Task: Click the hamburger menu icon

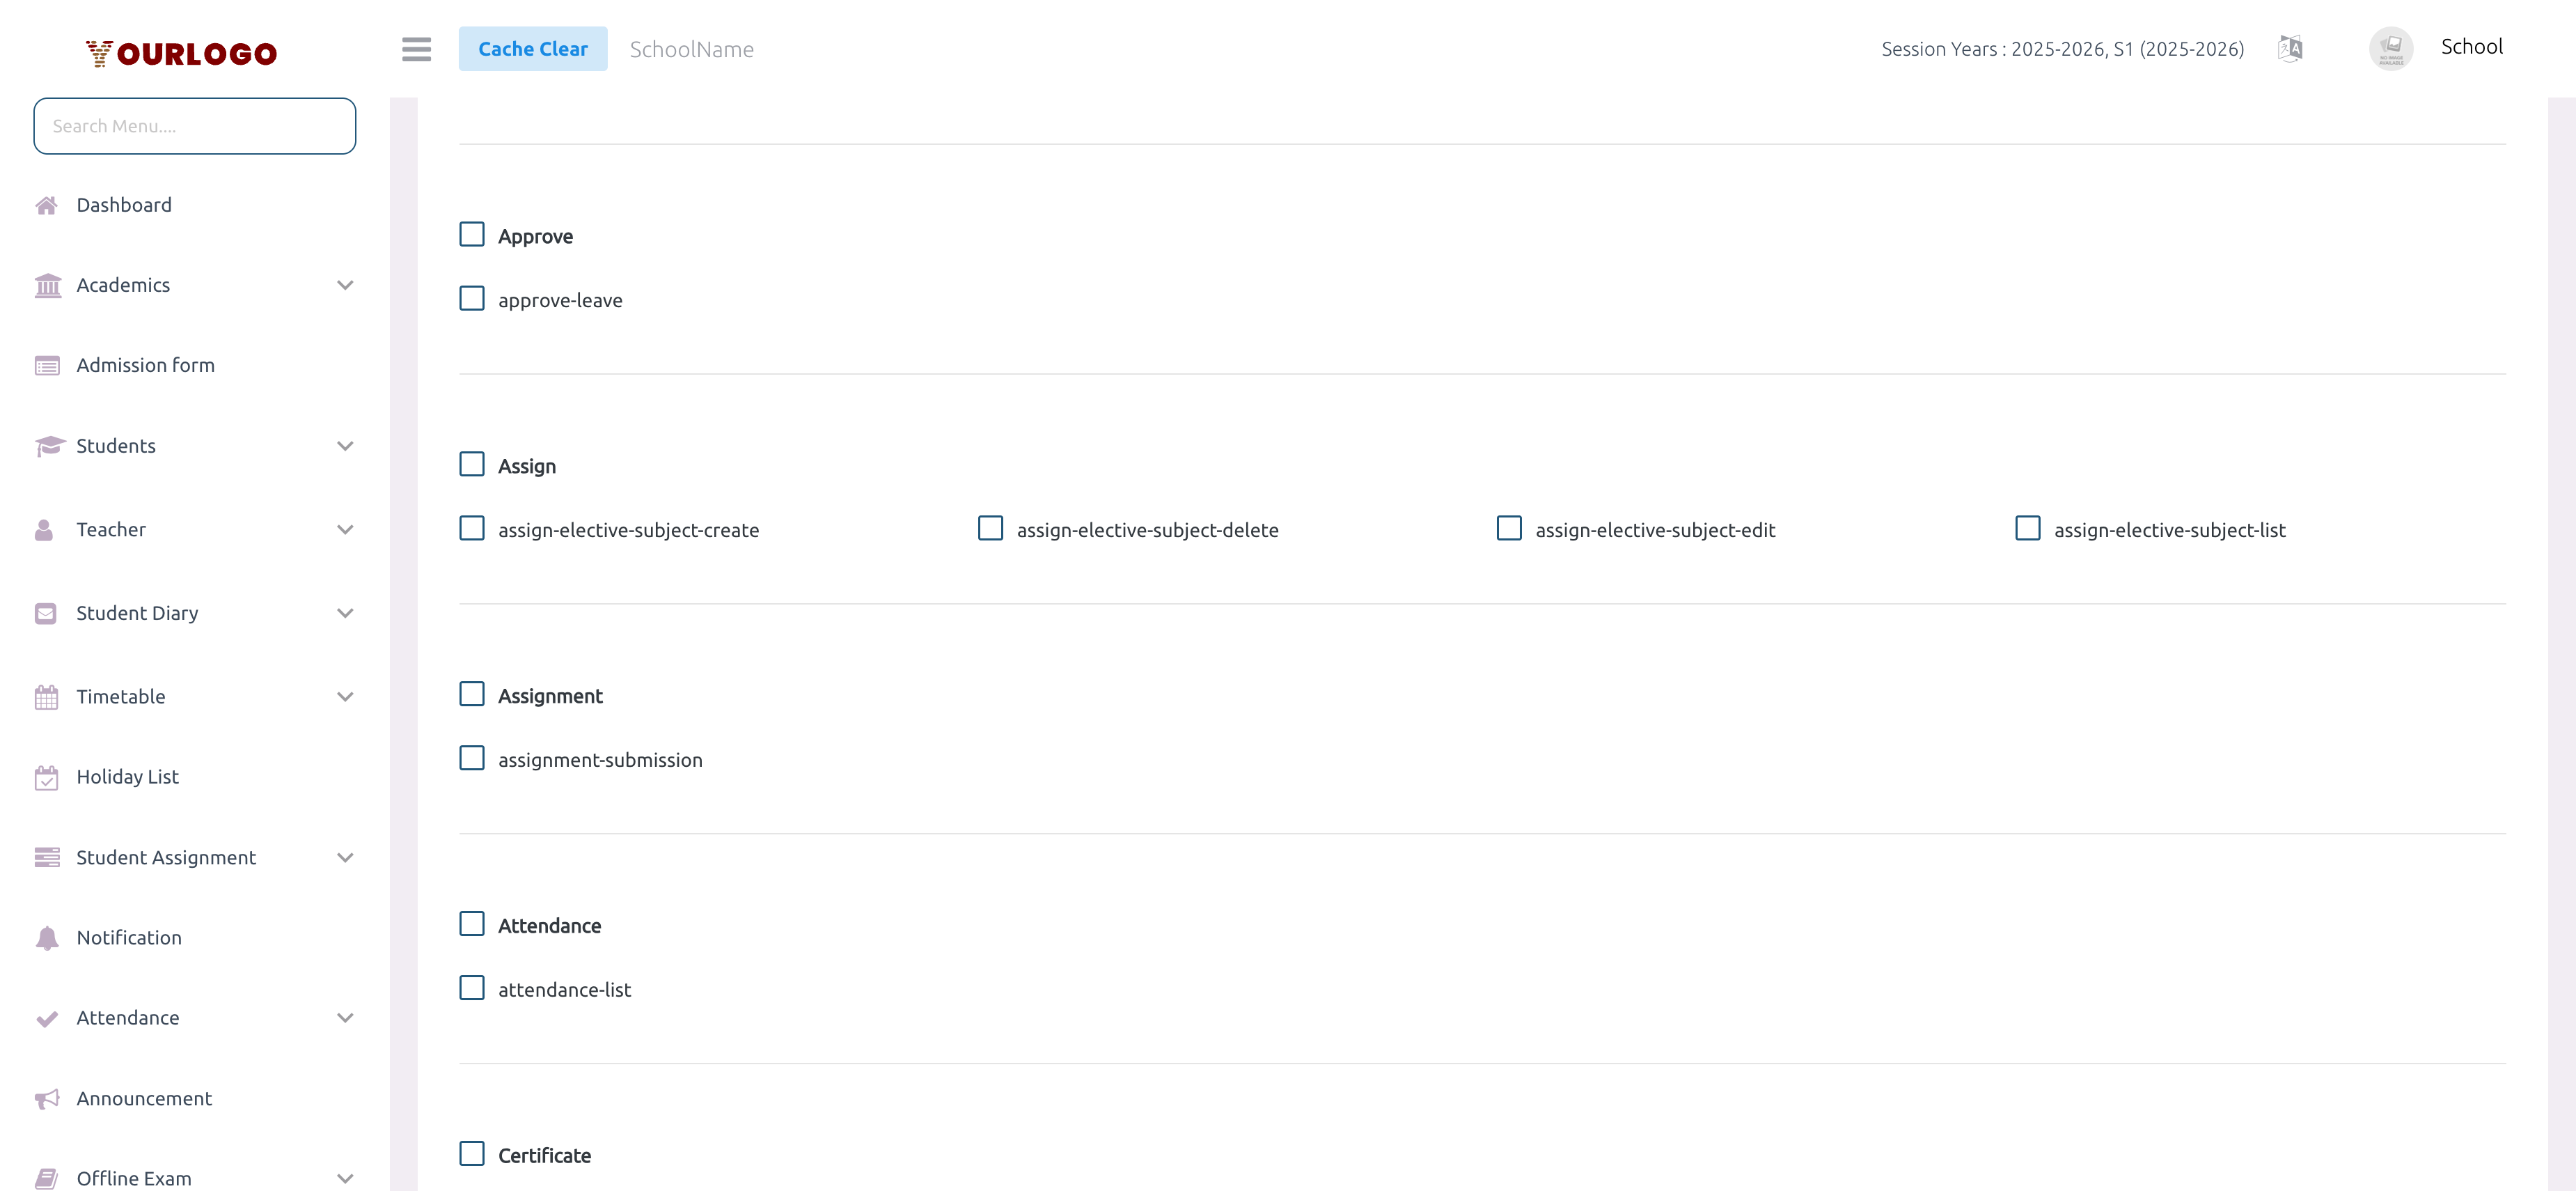Action: (417, 49)
